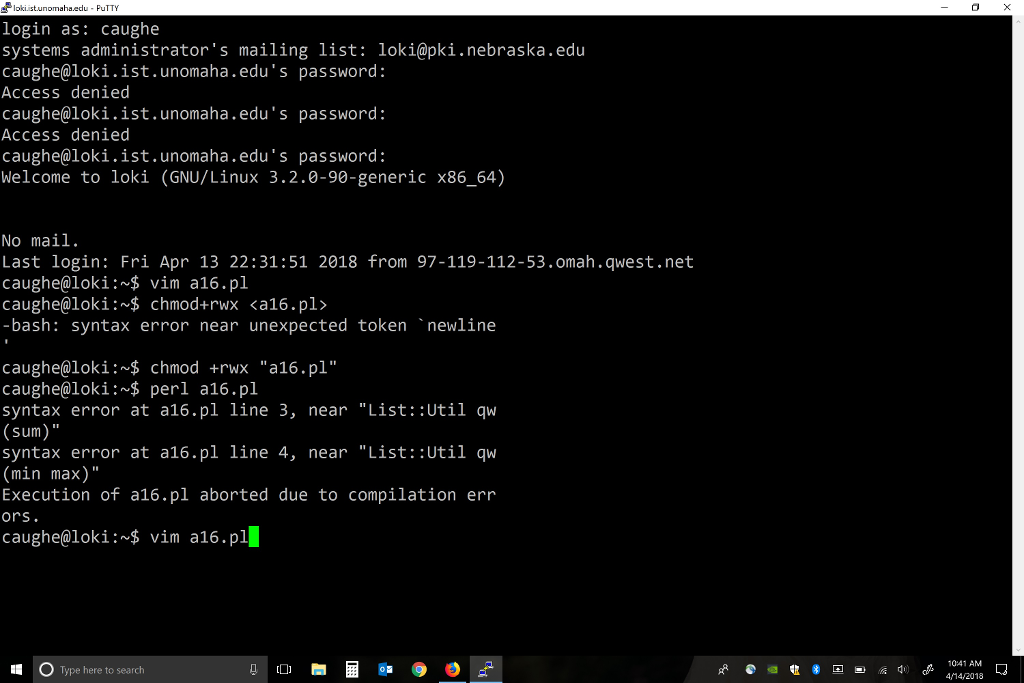Click the '(sum)"' output line

[x=31, y=432]
